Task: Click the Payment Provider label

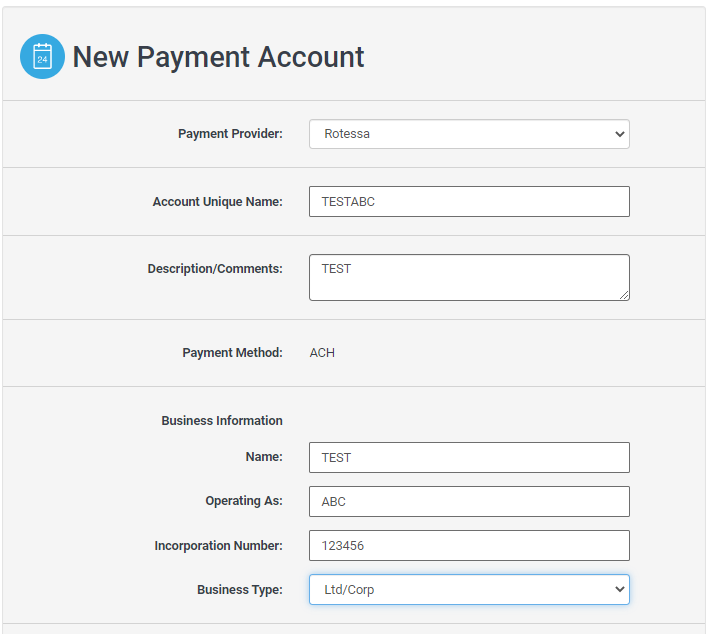Action: coord(230,134)
